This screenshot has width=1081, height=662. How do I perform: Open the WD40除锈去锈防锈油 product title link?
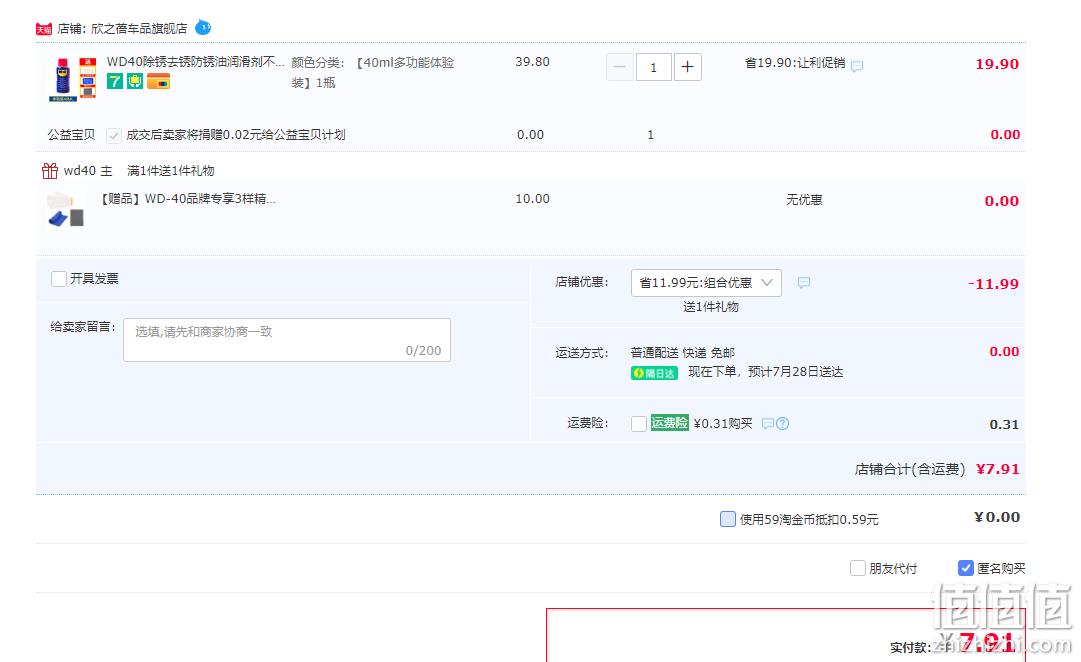click(x=195, y=61)
